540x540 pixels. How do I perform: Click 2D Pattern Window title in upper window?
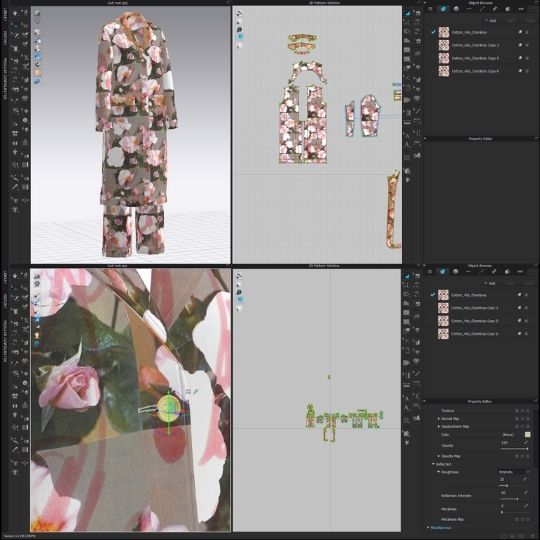tap(324, 3)
